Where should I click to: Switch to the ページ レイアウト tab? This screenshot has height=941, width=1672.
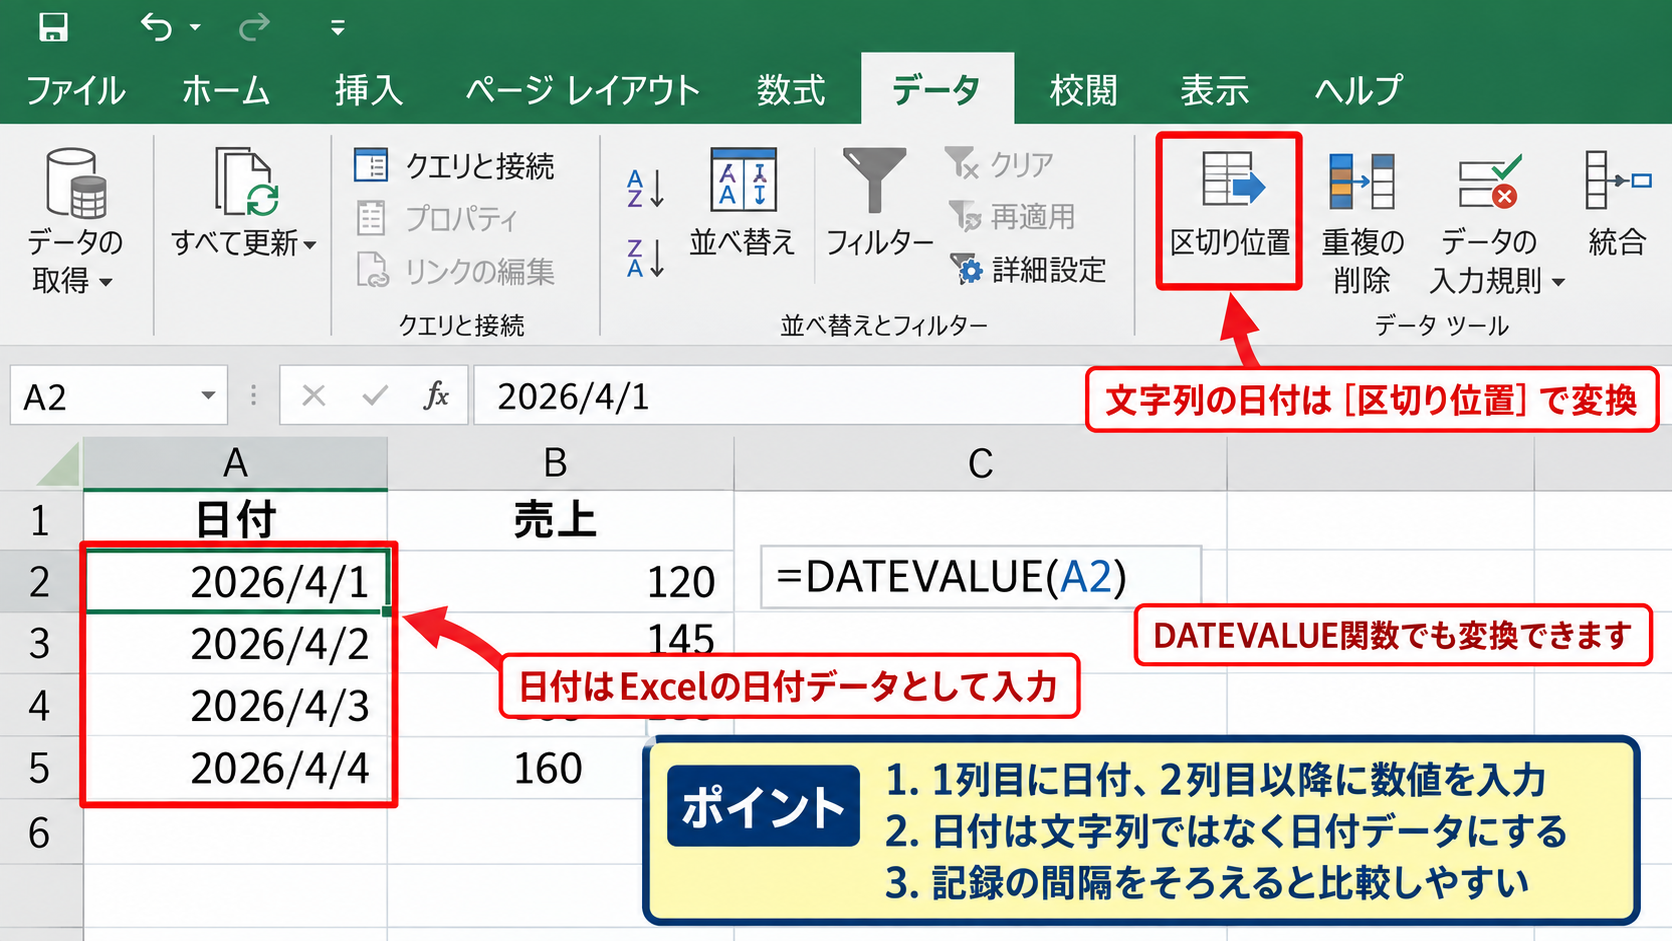coord(583,91)
